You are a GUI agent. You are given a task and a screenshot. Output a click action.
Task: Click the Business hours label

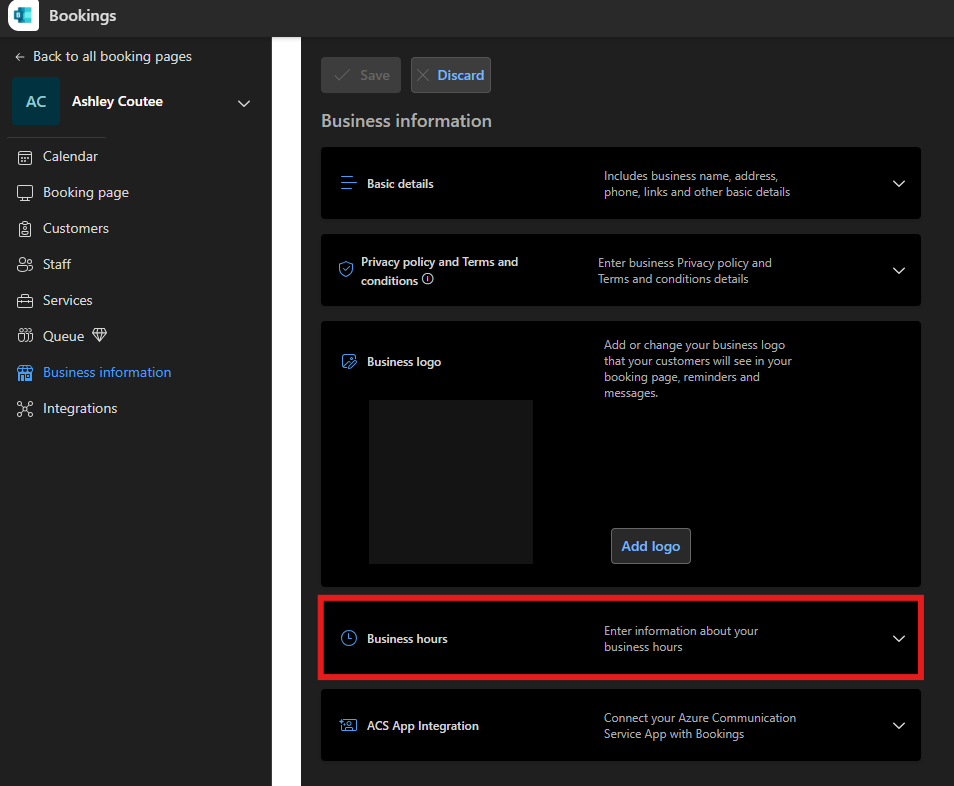pyautogui.click(x=407, y=639)
